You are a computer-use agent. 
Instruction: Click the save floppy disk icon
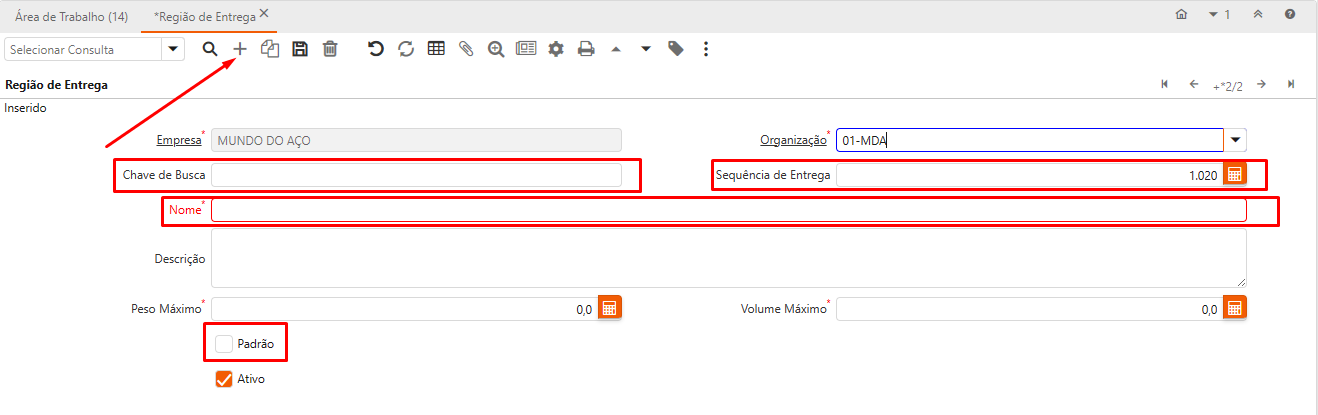click(300, 49)
